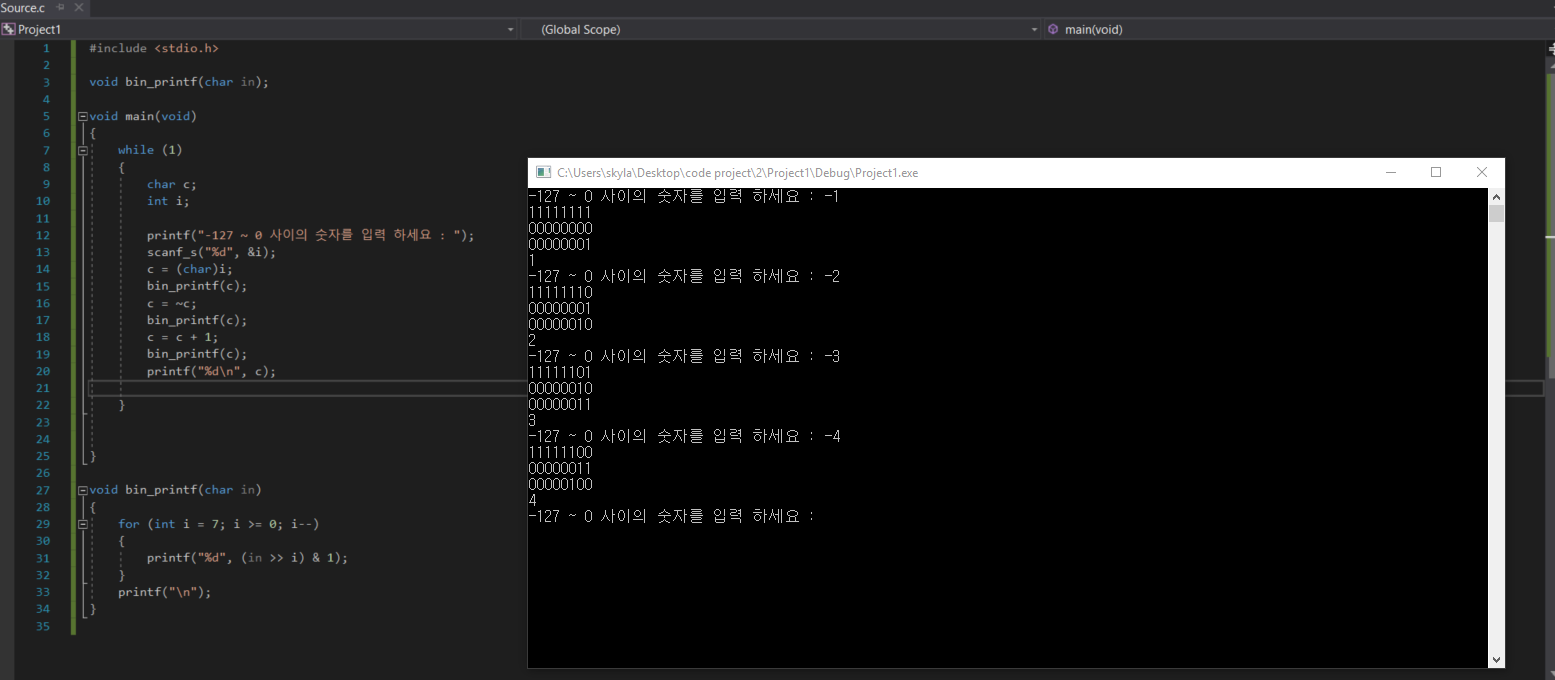Click the 'c = ~c;' line
Screen dimensions: 1555x680
172,303
